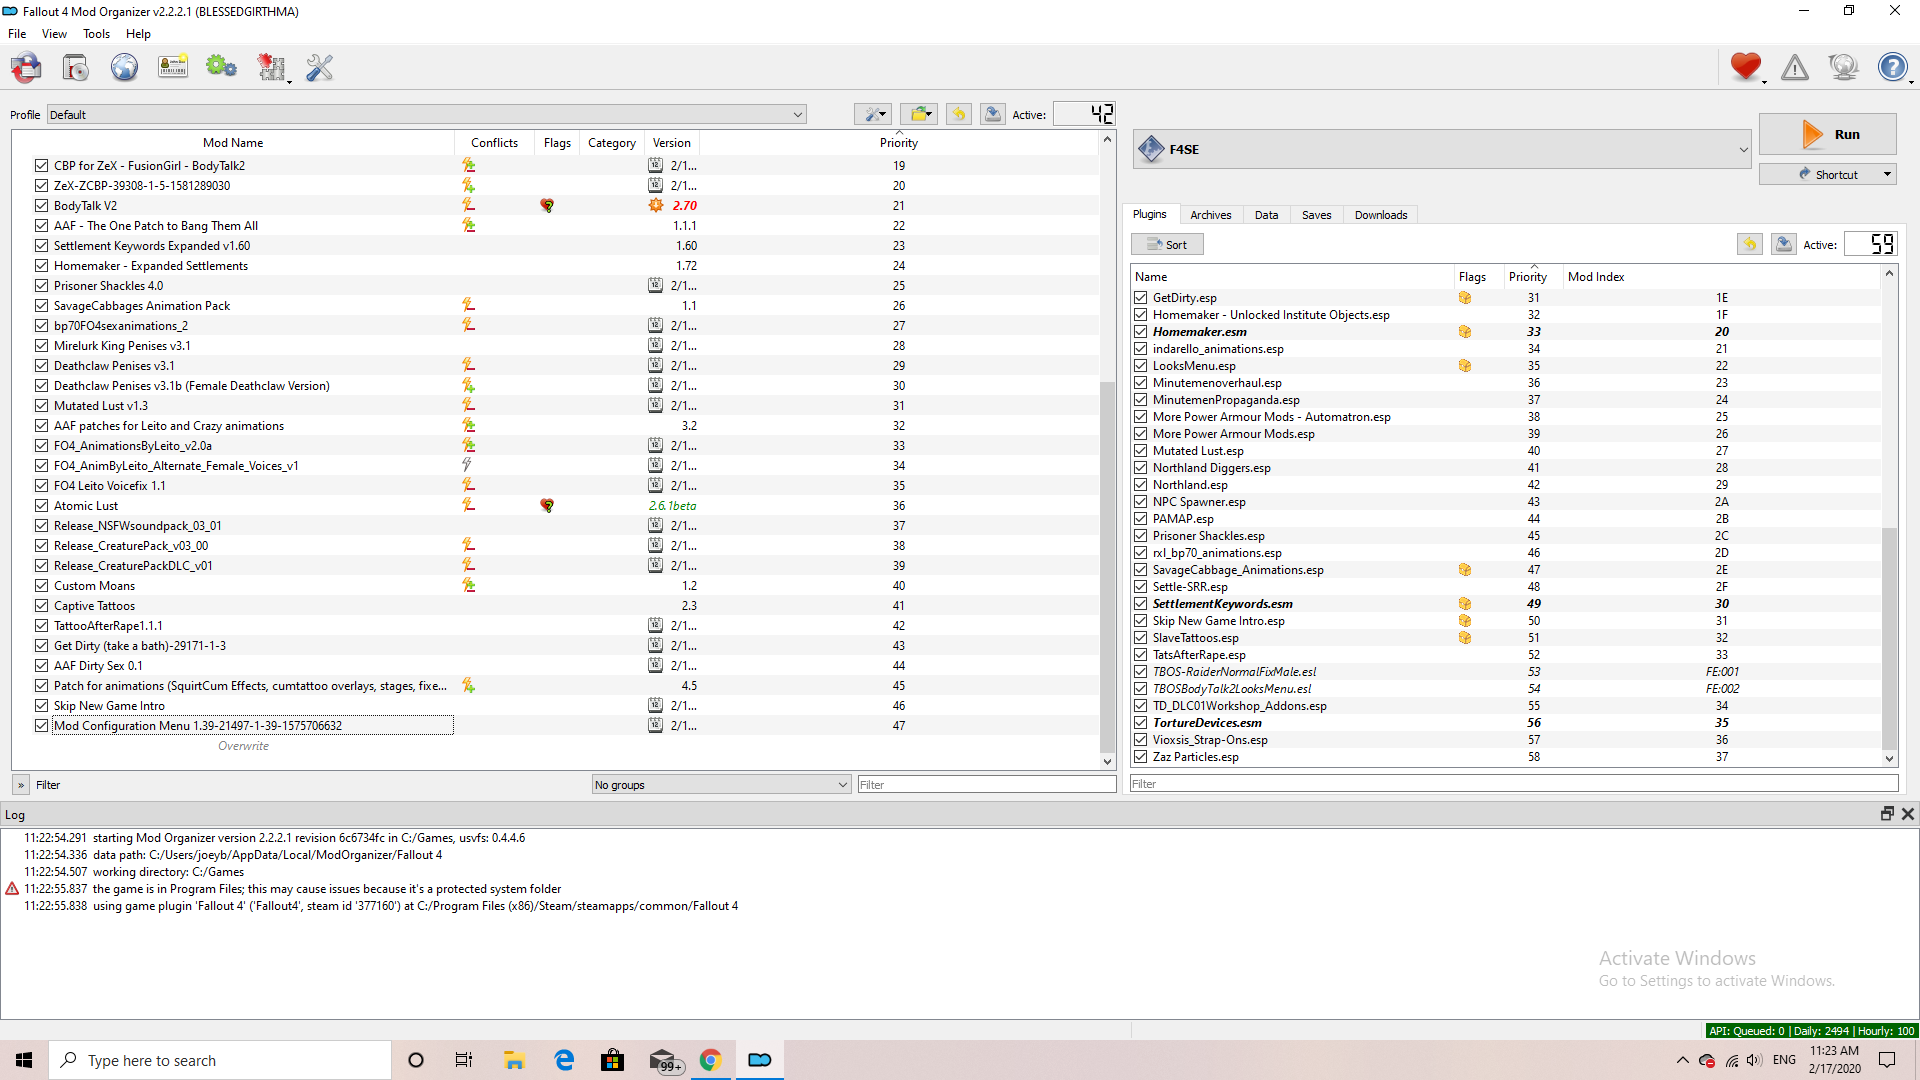
Task: Toggle the Atomic Lust mod checkbox
Action: coord(41,506)
